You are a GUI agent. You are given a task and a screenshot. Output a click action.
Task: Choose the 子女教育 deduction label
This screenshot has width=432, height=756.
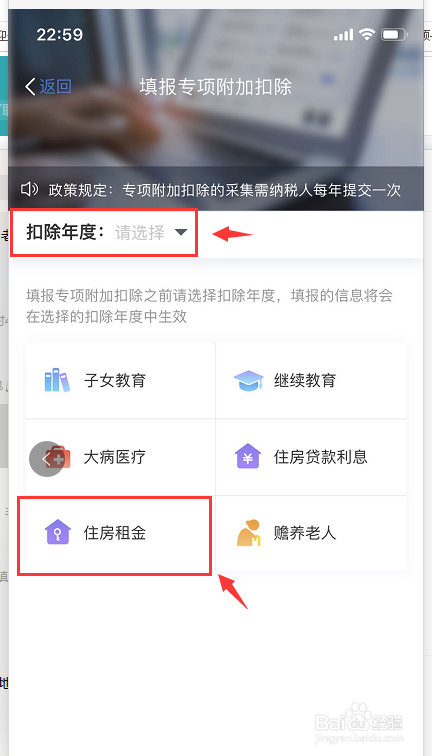click(x=115, y=380)
